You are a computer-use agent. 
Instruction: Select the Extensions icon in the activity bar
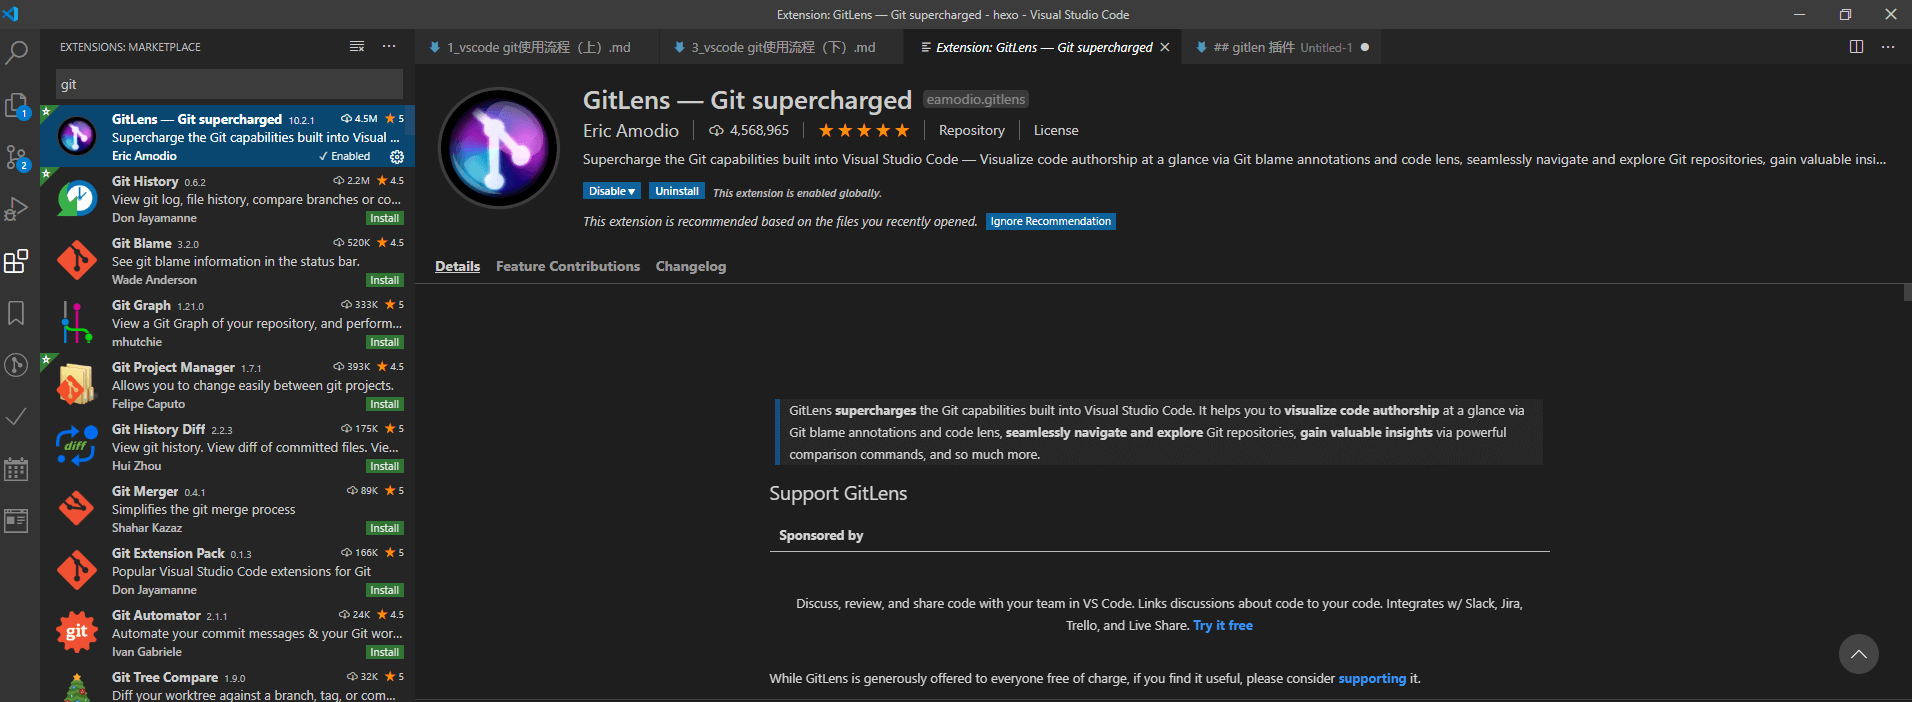(16, 261)
